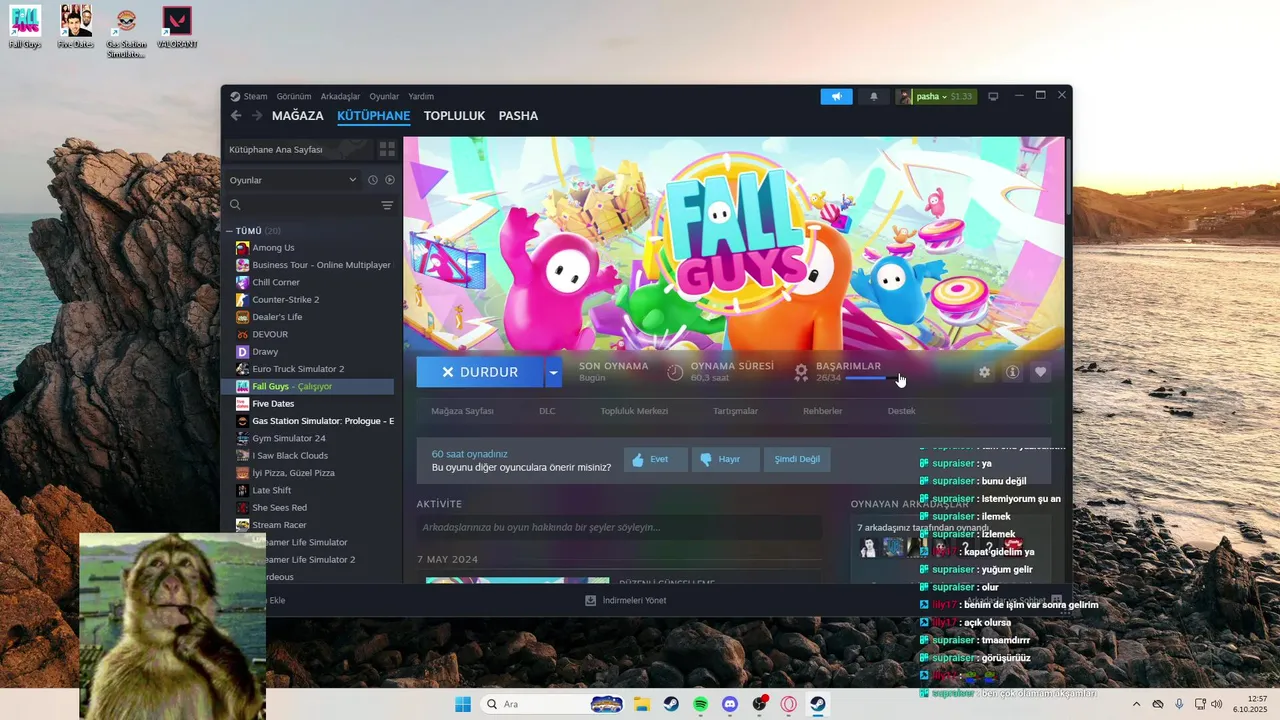Open Fall Guys game info icon
The width and height of the screenshot is (1280, 720).
coord(1012,372)
